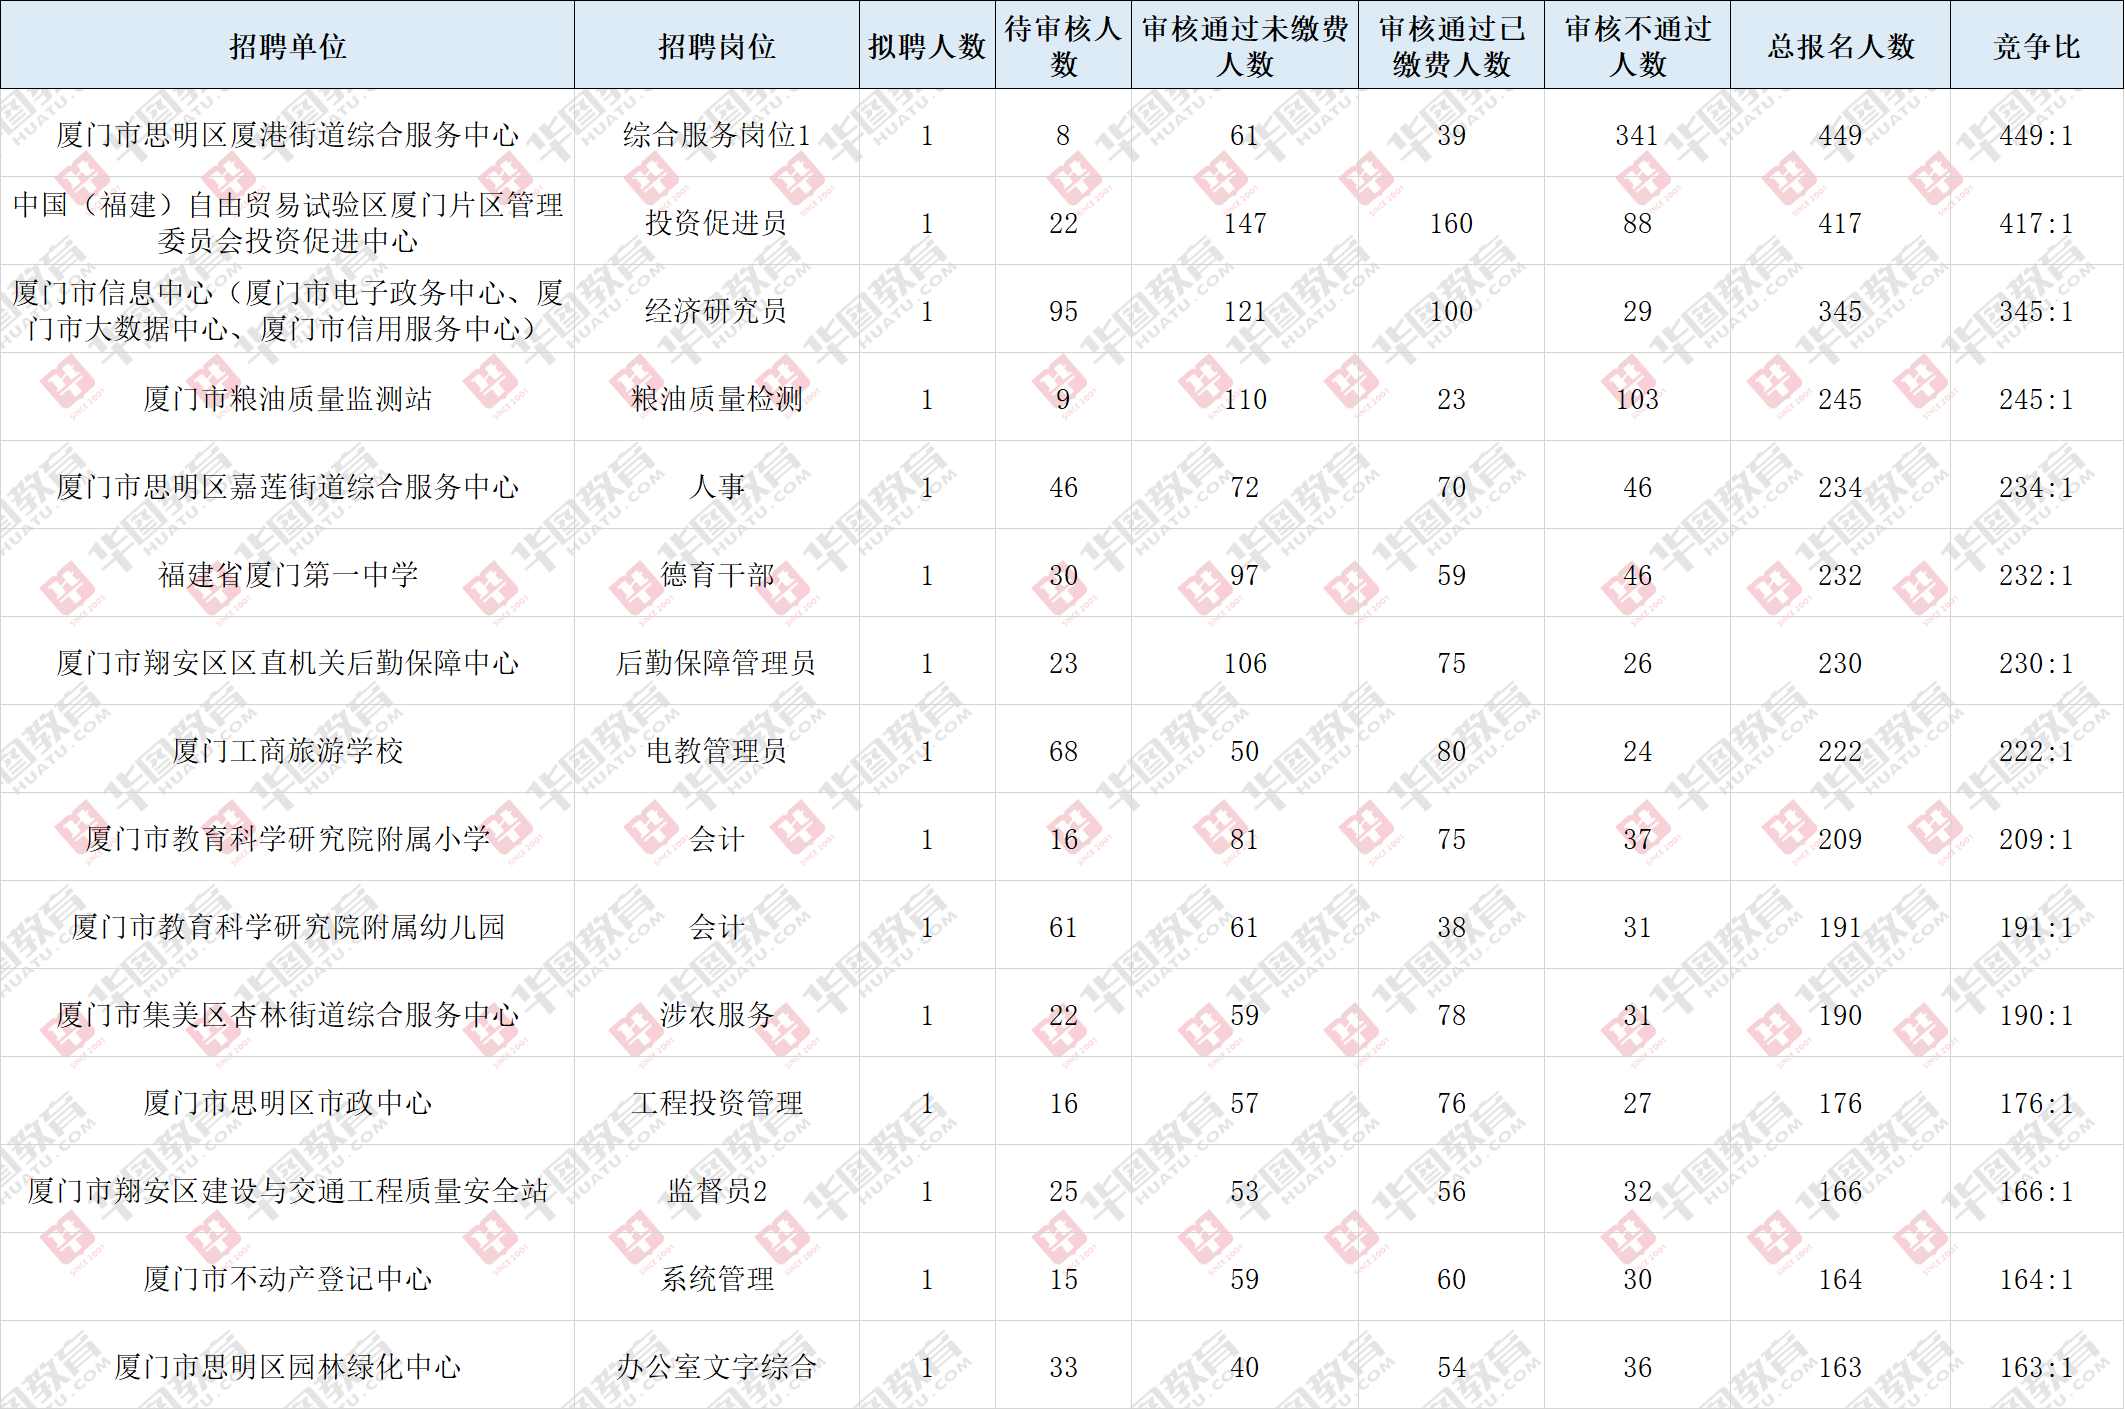
Task: Select the 341 rejected count cell
Action: (x=1637, y=133)
